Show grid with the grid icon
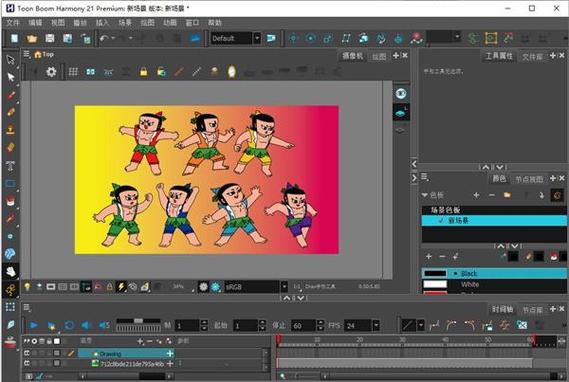Screen dimensions: 569x382 [x=73, y=72]
